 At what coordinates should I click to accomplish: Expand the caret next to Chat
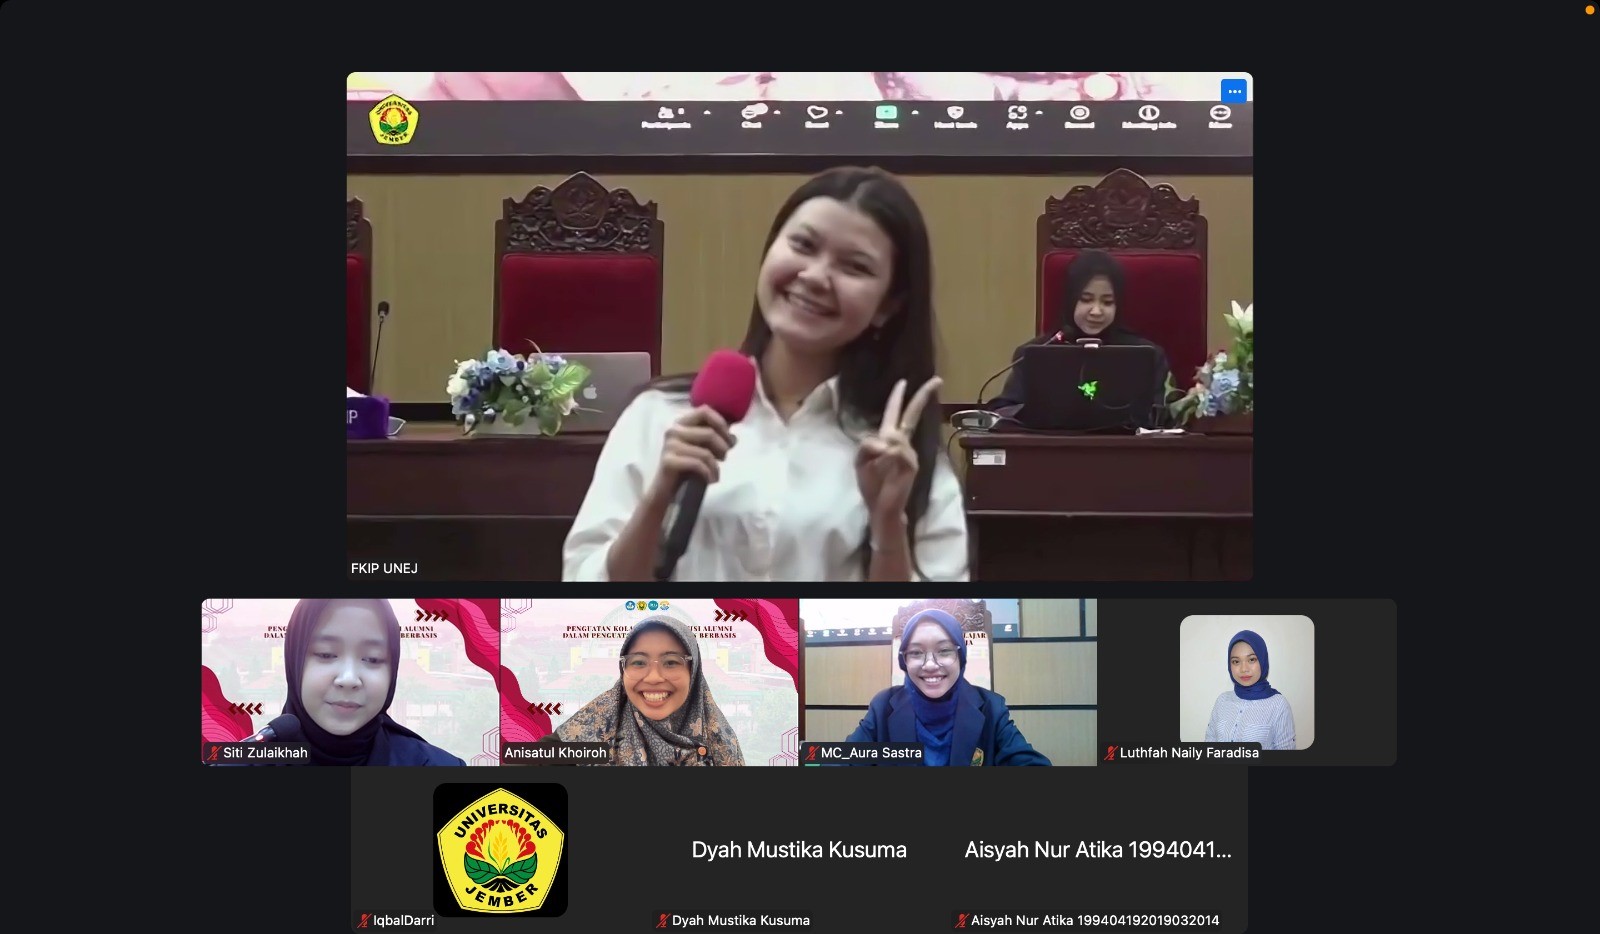pyautogui.click(x=777, y=113)
